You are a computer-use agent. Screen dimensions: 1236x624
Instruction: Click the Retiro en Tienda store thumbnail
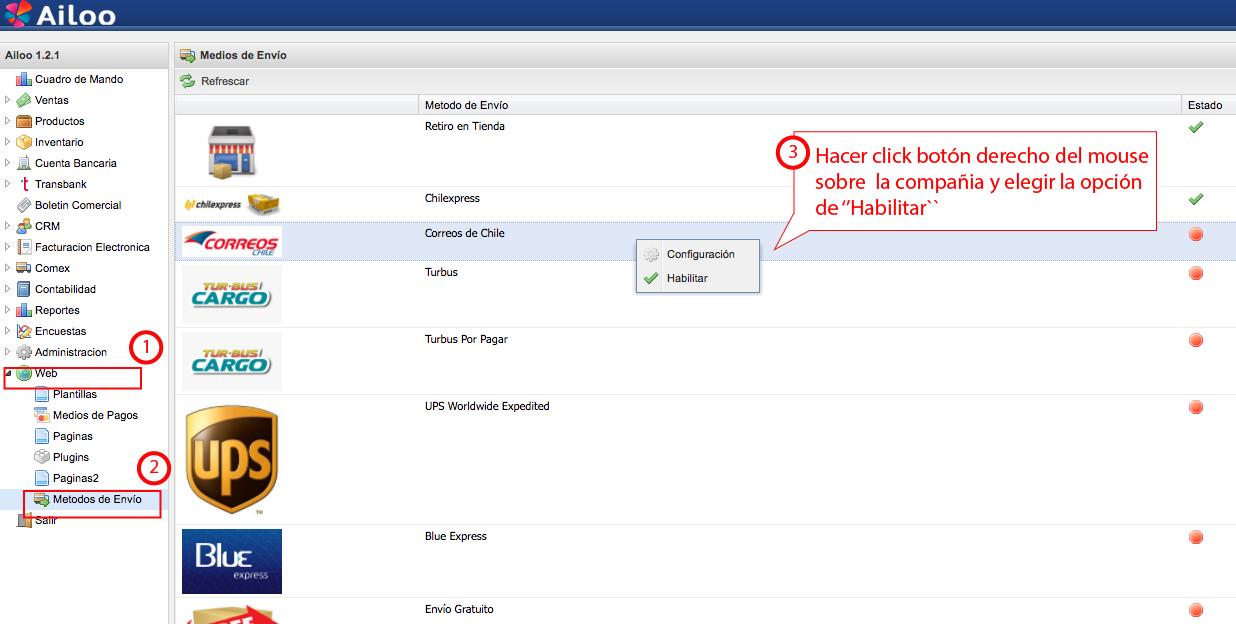(233, 152)
